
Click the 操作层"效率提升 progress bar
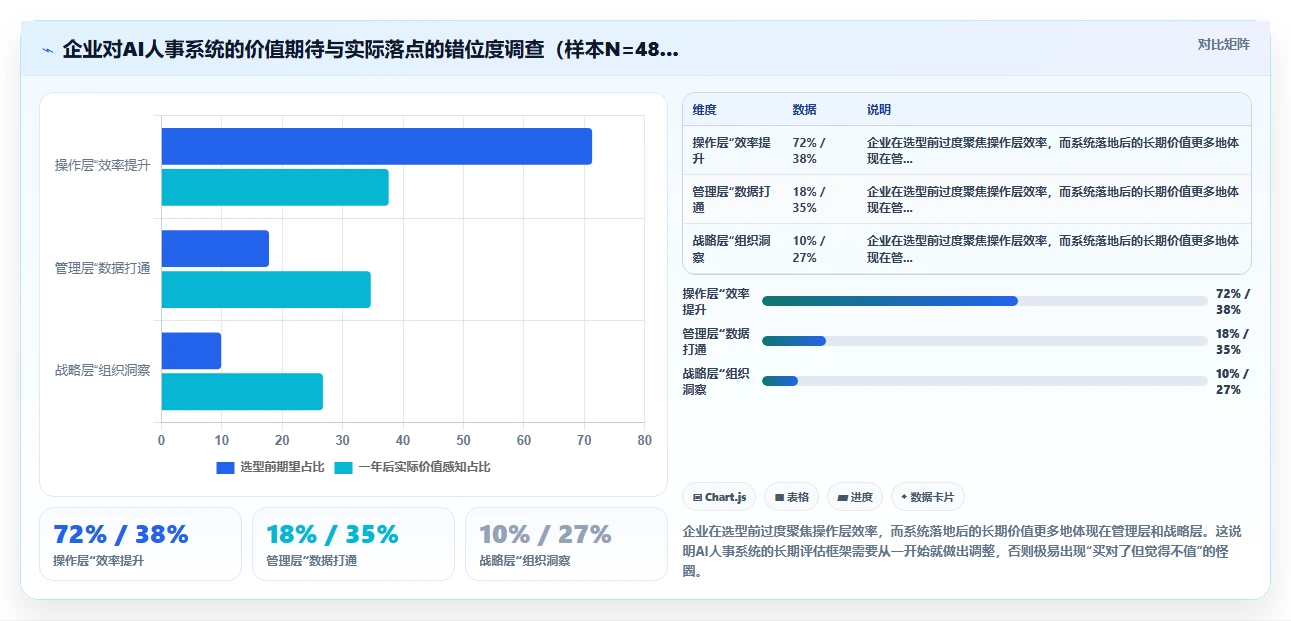click(985, 301)
